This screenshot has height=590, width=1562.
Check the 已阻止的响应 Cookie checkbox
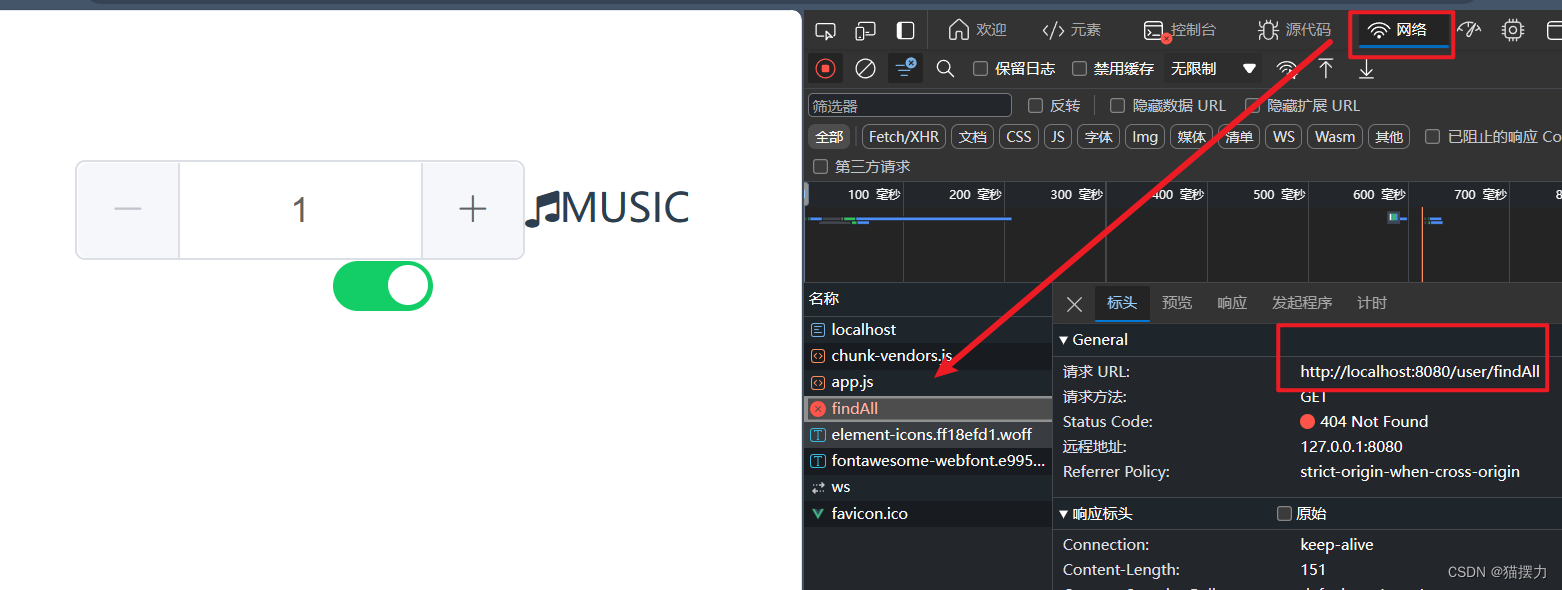coord(1432,136)
